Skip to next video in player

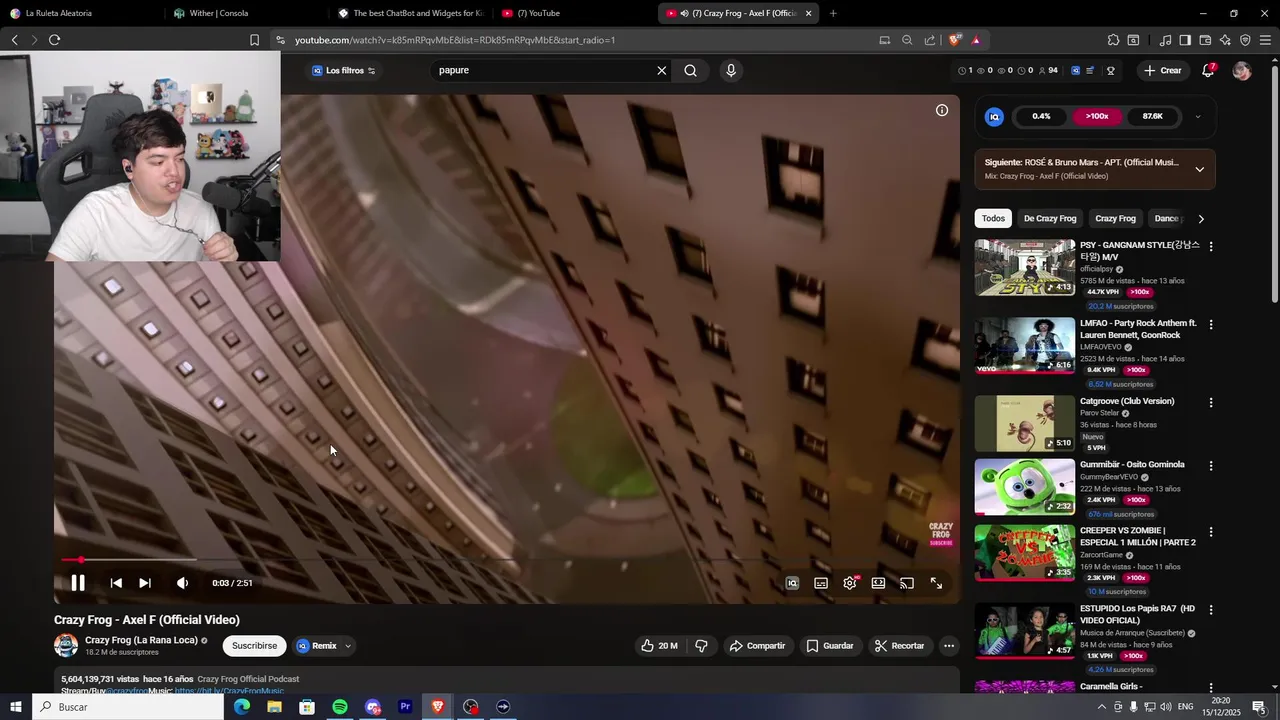point(145,583)
